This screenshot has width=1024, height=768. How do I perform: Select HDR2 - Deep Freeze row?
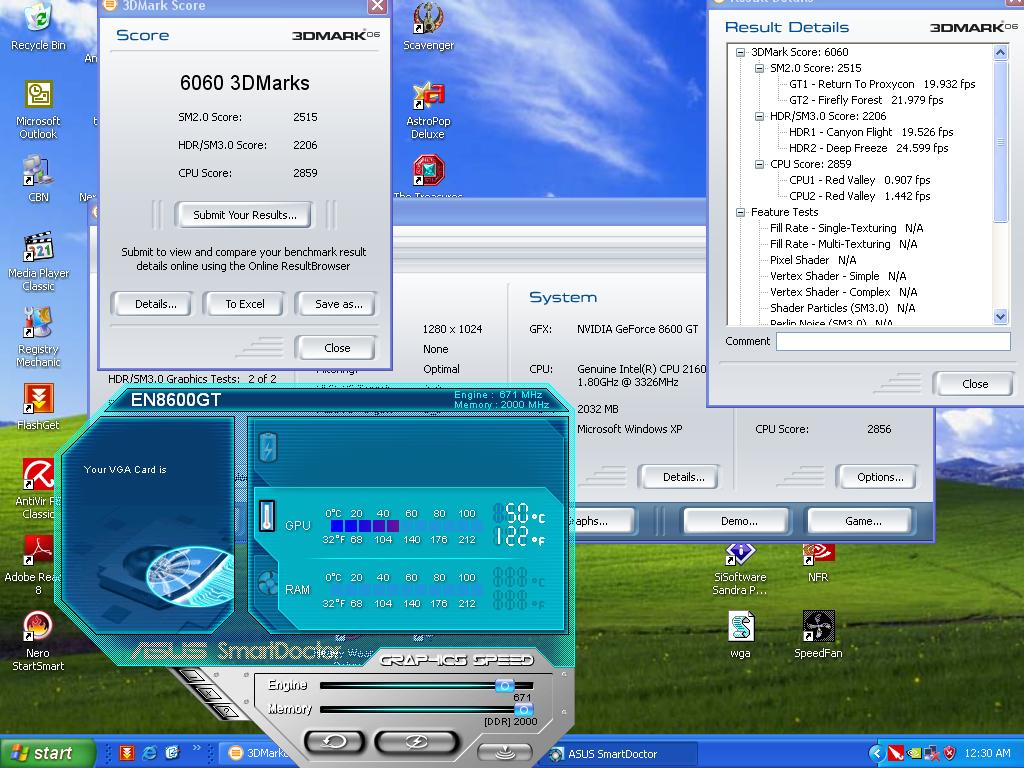[x=869, y=148]
